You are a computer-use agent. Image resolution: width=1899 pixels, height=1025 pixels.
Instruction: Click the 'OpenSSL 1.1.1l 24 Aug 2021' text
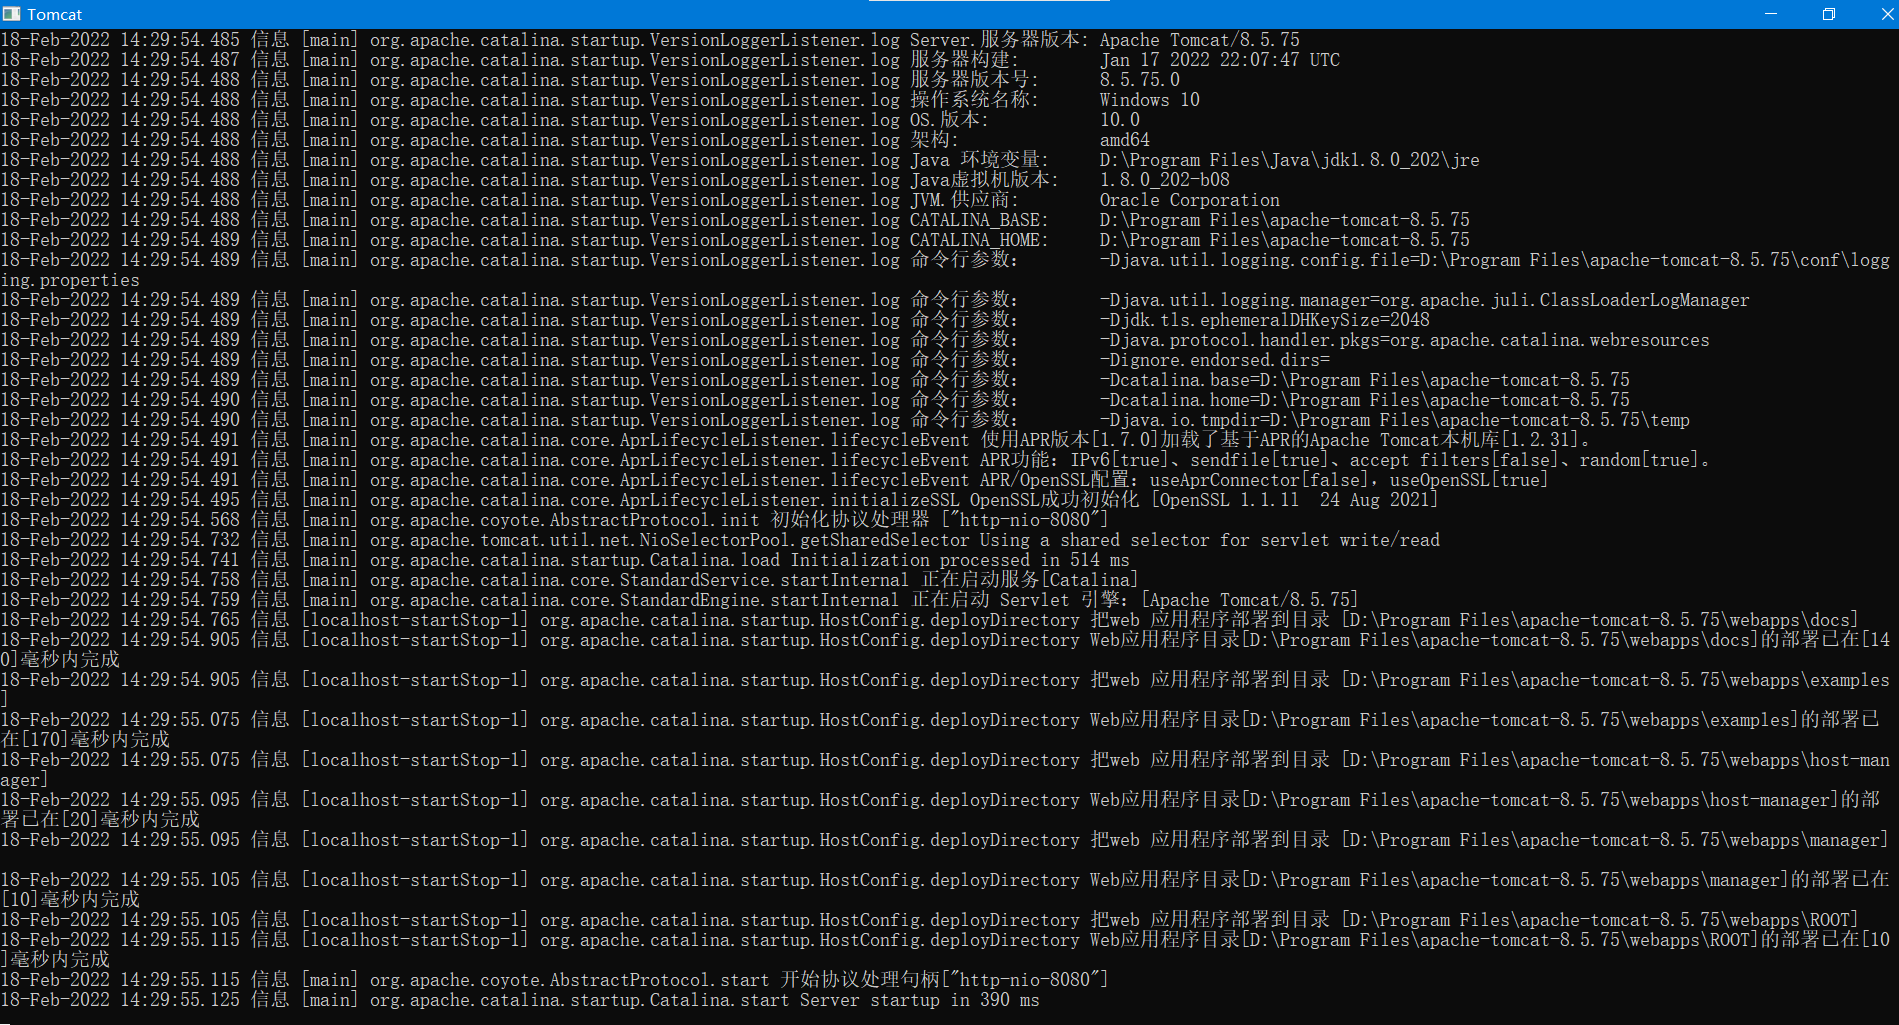1295,500
